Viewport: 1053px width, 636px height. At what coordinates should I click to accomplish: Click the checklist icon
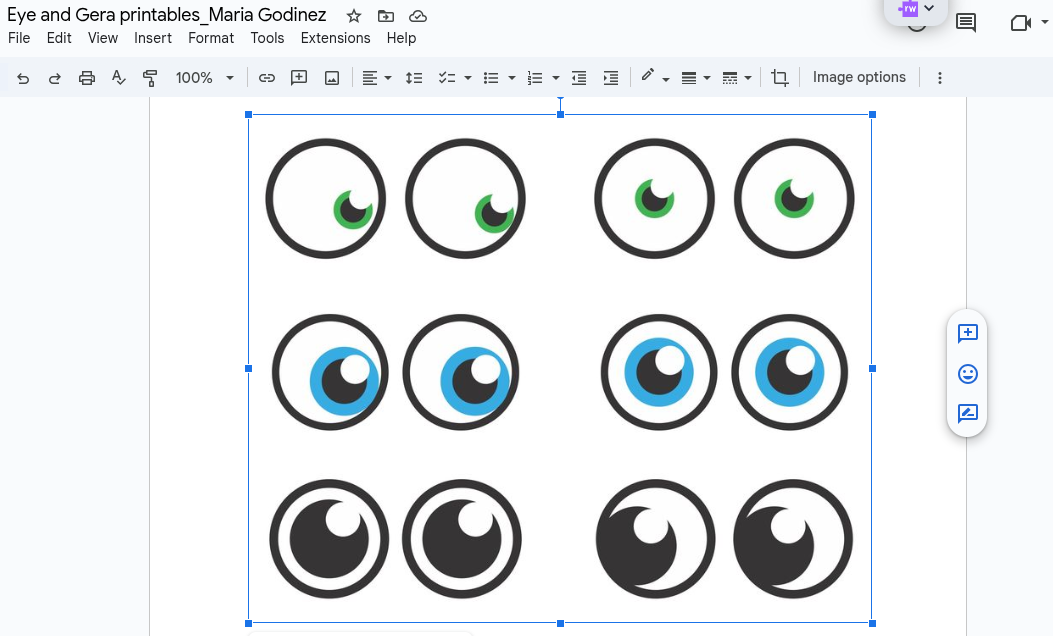pos(447,78)
